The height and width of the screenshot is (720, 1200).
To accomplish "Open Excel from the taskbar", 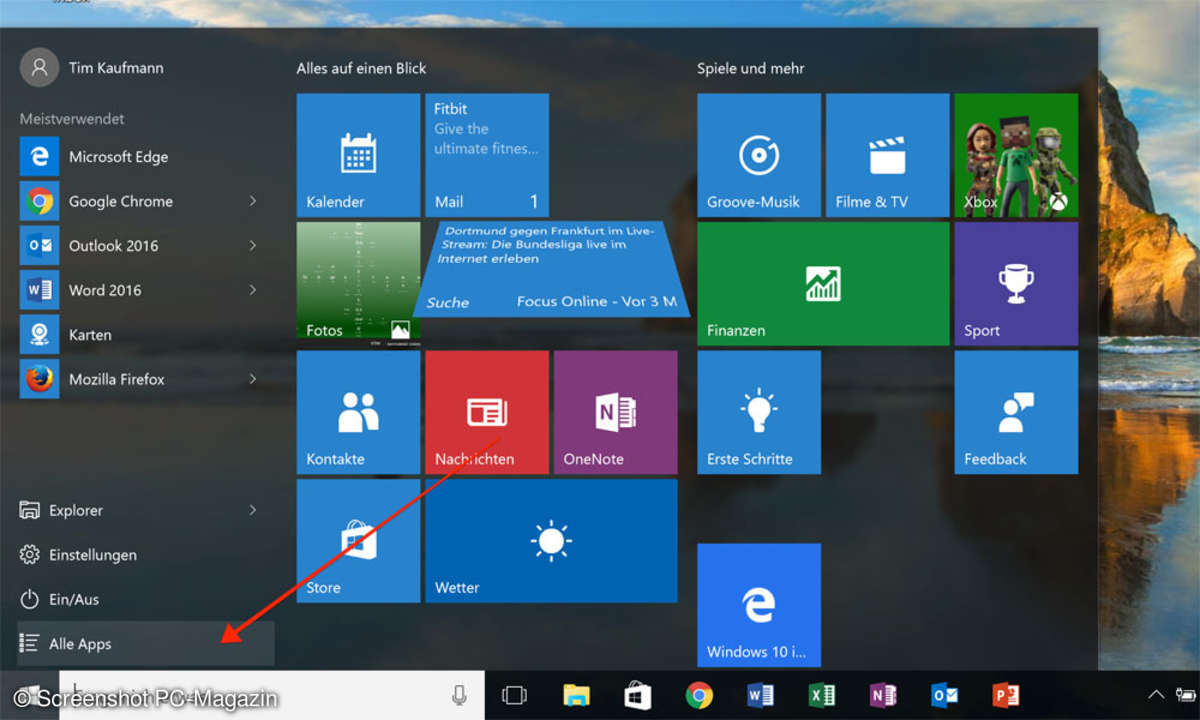I will pyautogui.click(x=821, y=695).
